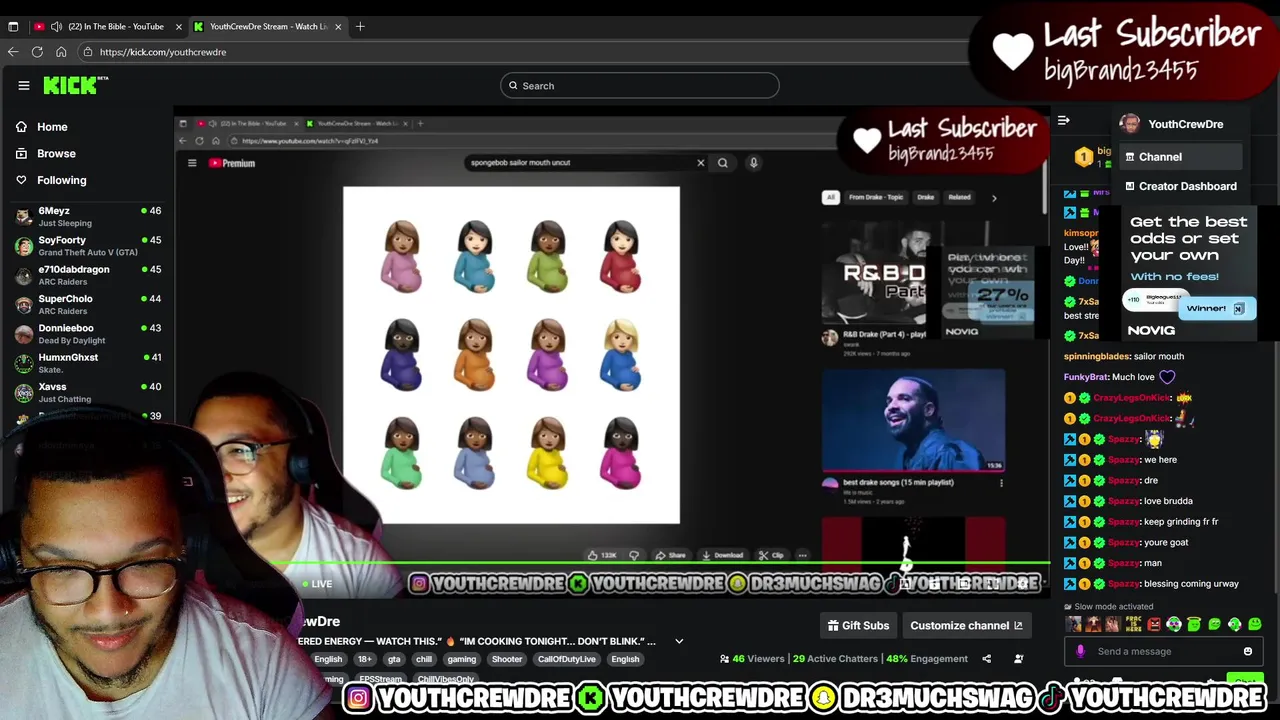The height and width of the screenshot is (720, 1280).
Task: Click YouTube Download button
Action: pos(722,555)
